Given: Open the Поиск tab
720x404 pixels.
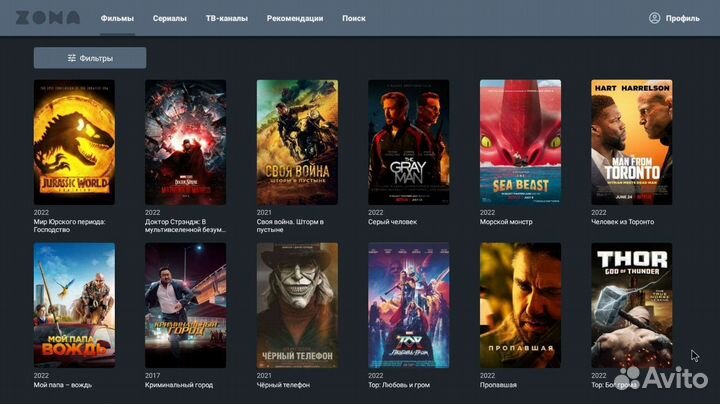Looking at the screenshot, I should 354,18.
